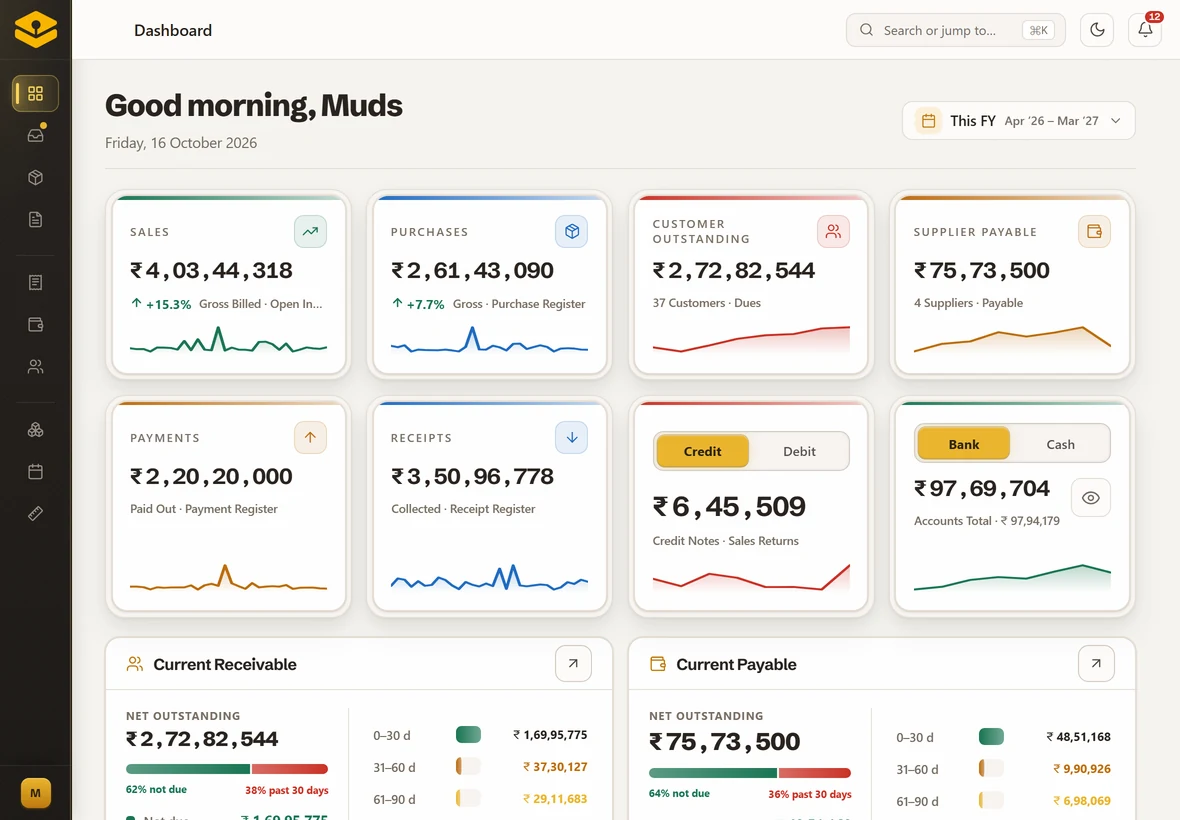Screen dimensions: 1180x820
Task: Click the Payable 0–30 d amount ₹48,51,168
Action: [1078, 737]
